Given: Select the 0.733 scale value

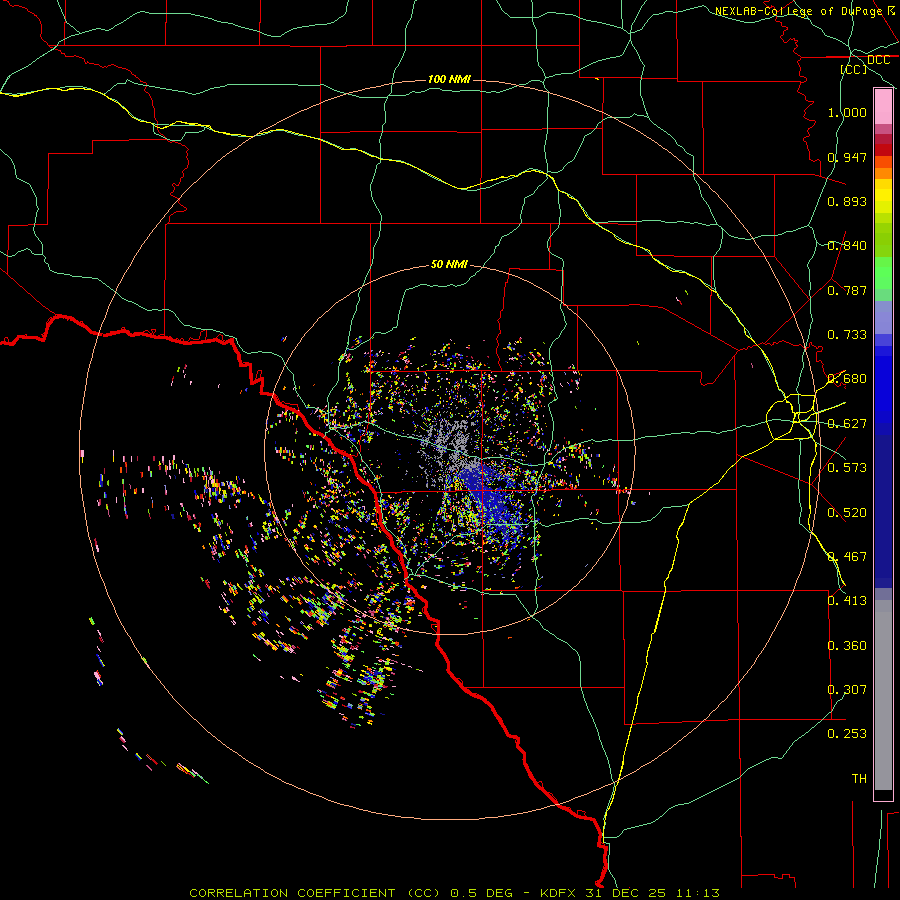Looking at the screenshot, I should pyautogui.click(x=847, y=335).
